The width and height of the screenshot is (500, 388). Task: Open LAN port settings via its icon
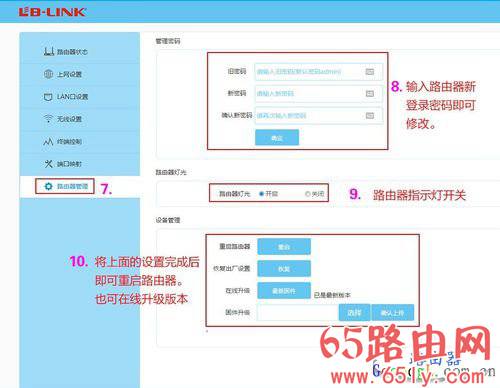48,97
